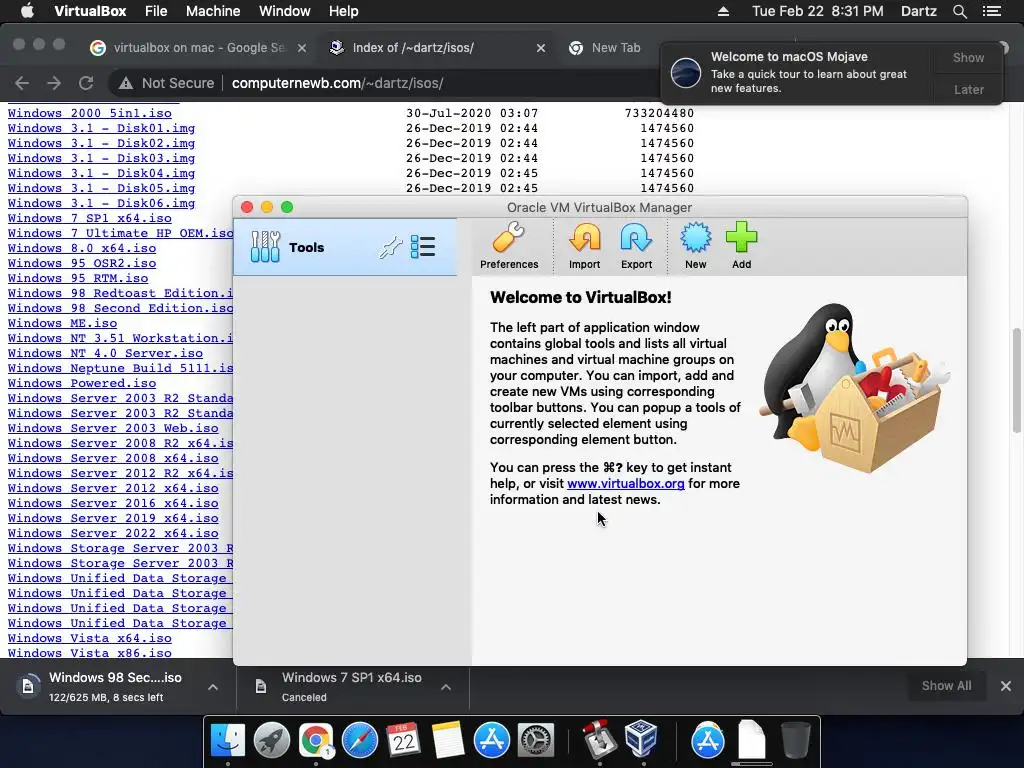Open the Trash in the Dock

click(795, 741)
